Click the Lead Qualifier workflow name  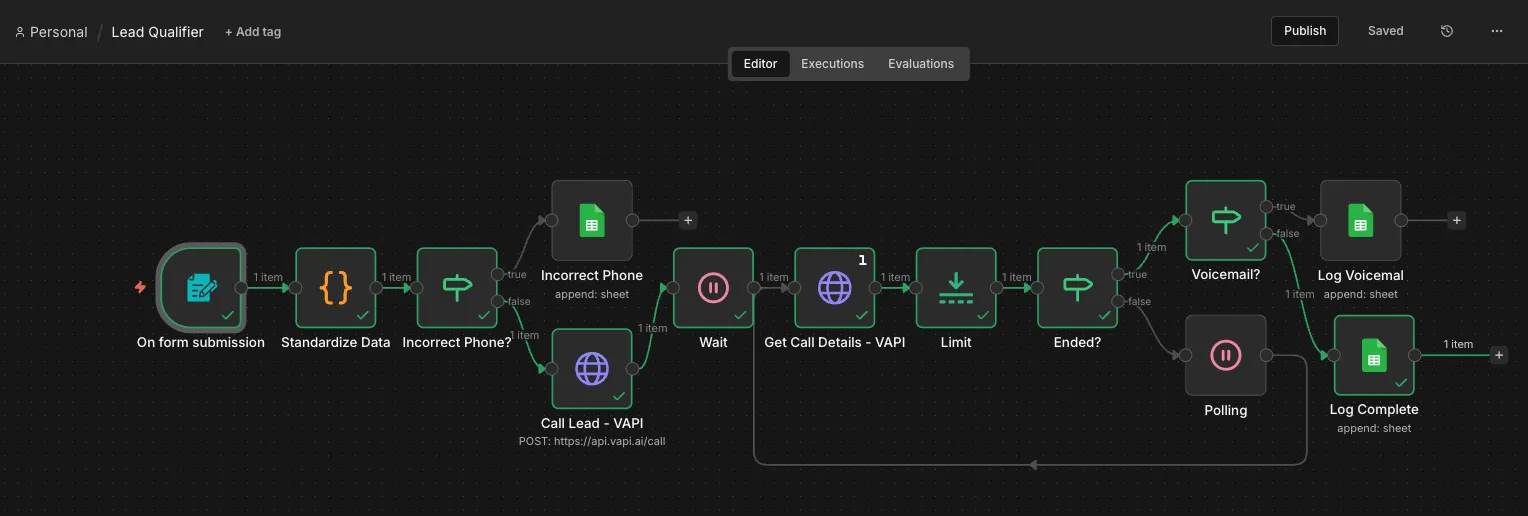157,32
